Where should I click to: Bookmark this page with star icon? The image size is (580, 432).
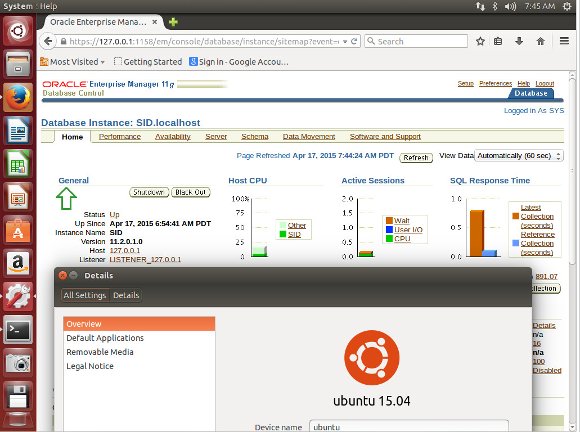[480, 41]
